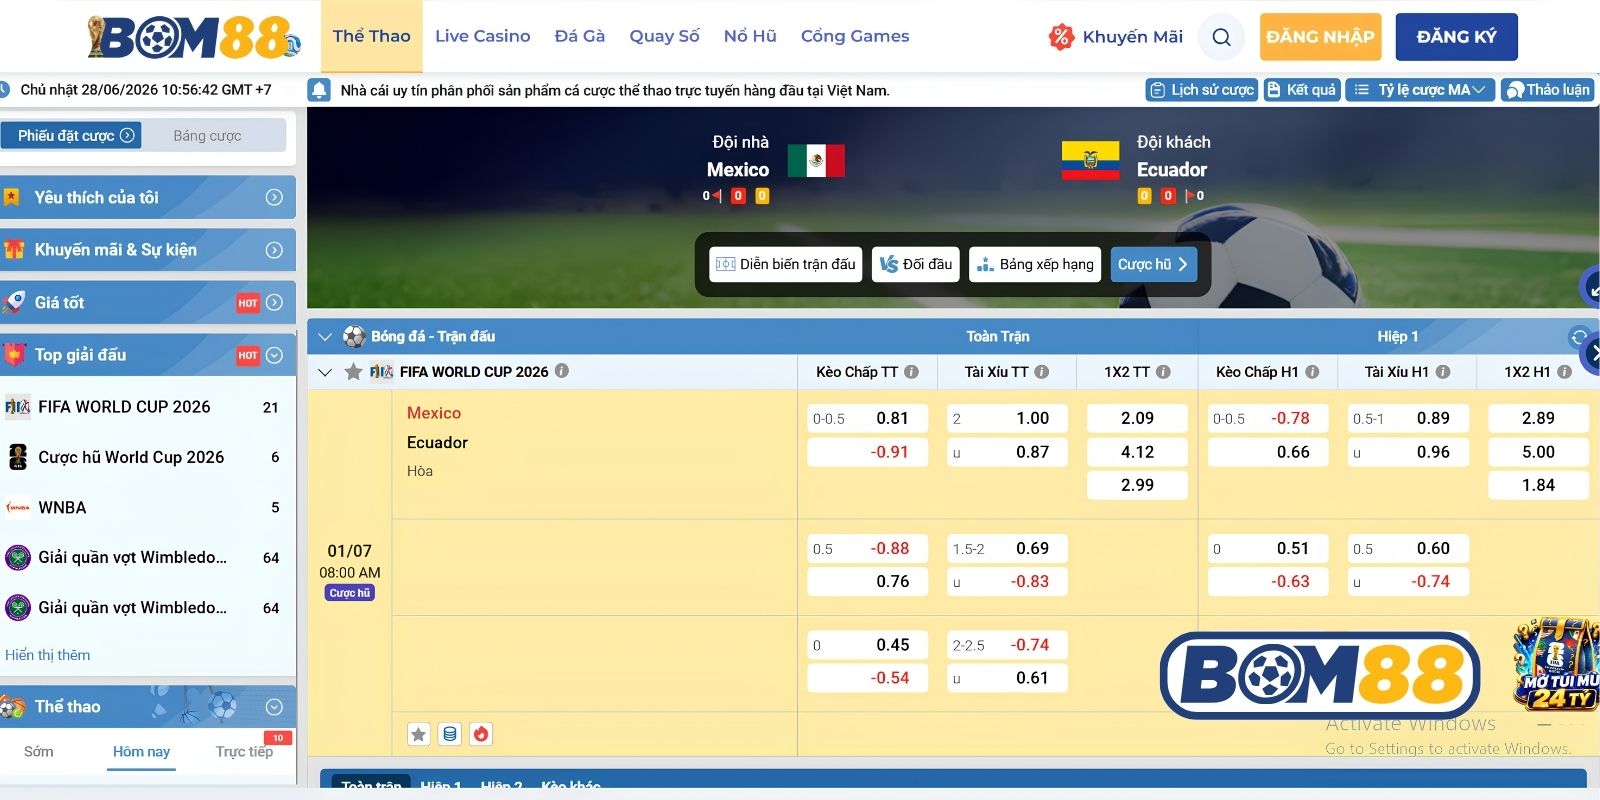The height and width of the screenshot is (800, 1600).
Task: Click Hiển thị thêm to show more leagues
Action: 48,655
